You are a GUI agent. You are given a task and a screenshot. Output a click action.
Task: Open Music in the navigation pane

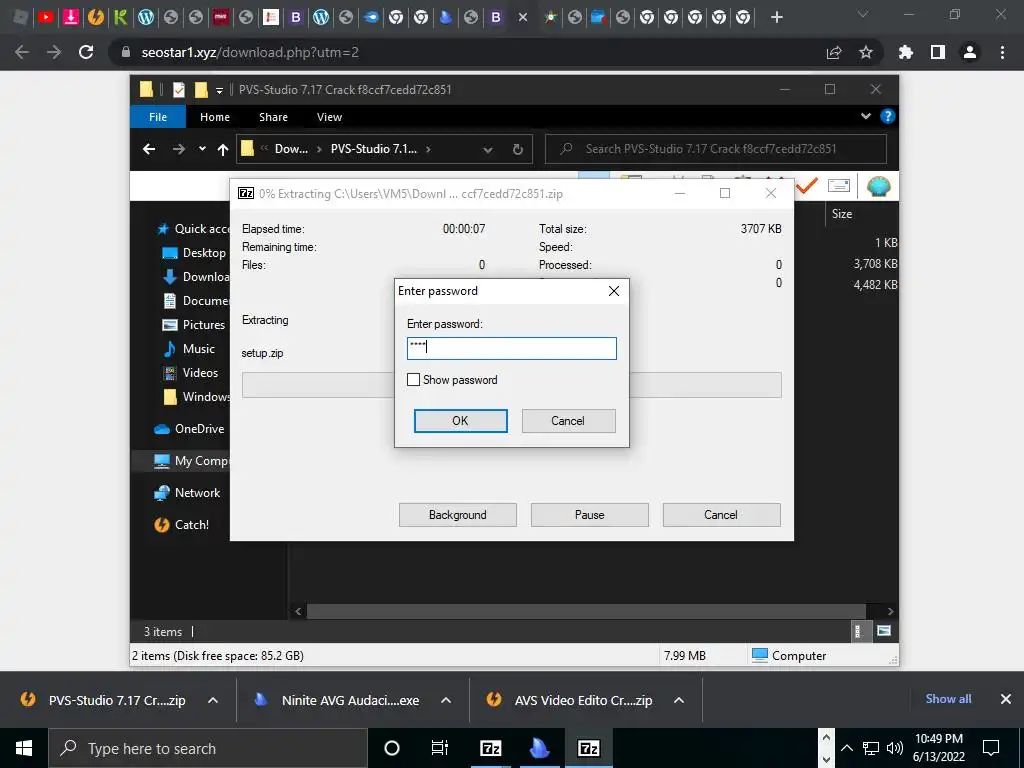[189, 349]
